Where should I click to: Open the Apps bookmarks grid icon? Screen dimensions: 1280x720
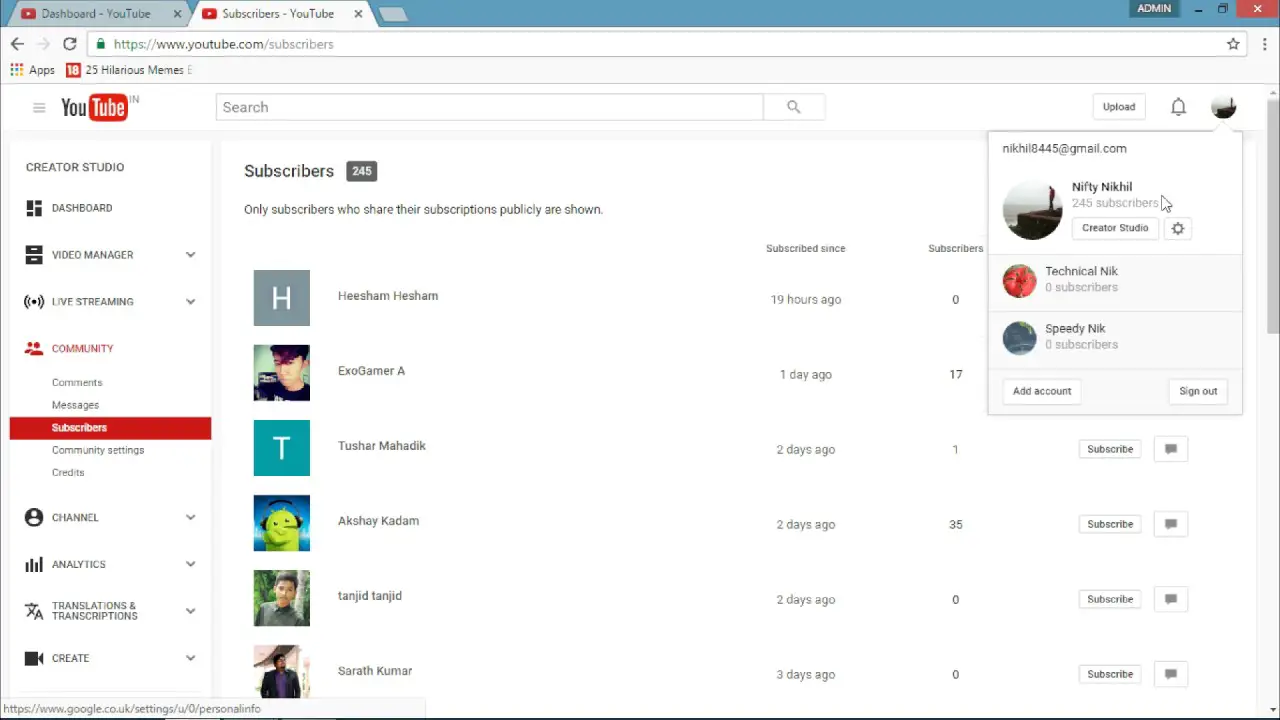(x=16, y=70)
